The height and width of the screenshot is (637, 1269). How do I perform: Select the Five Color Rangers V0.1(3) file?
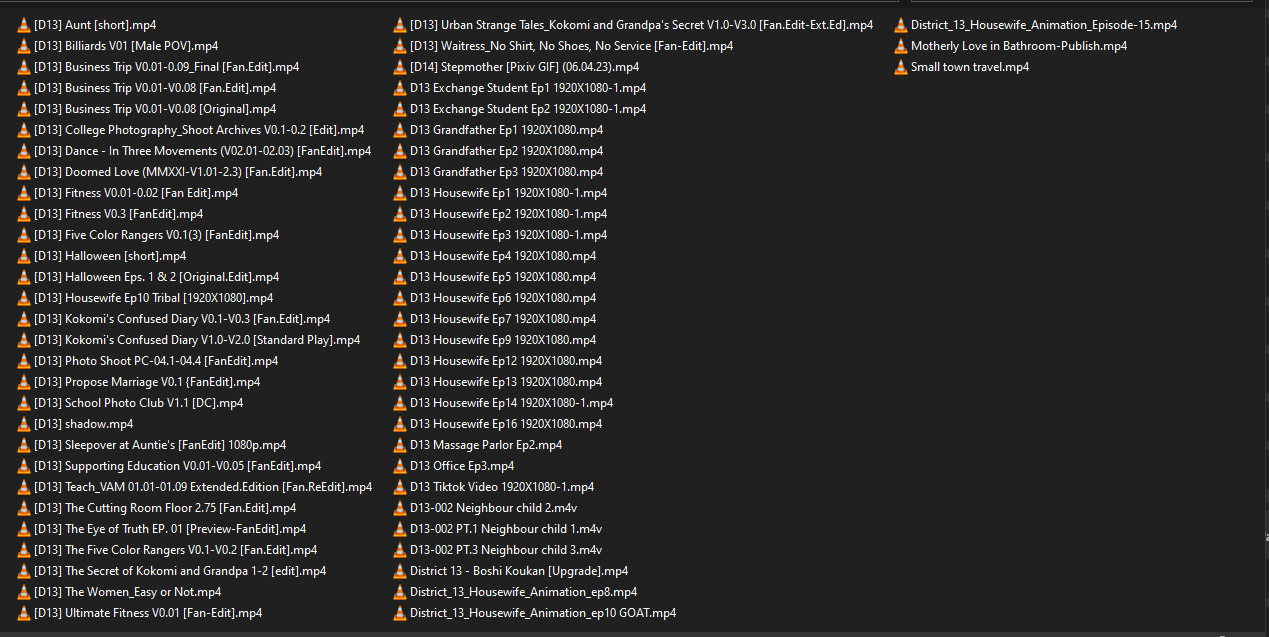156,235
